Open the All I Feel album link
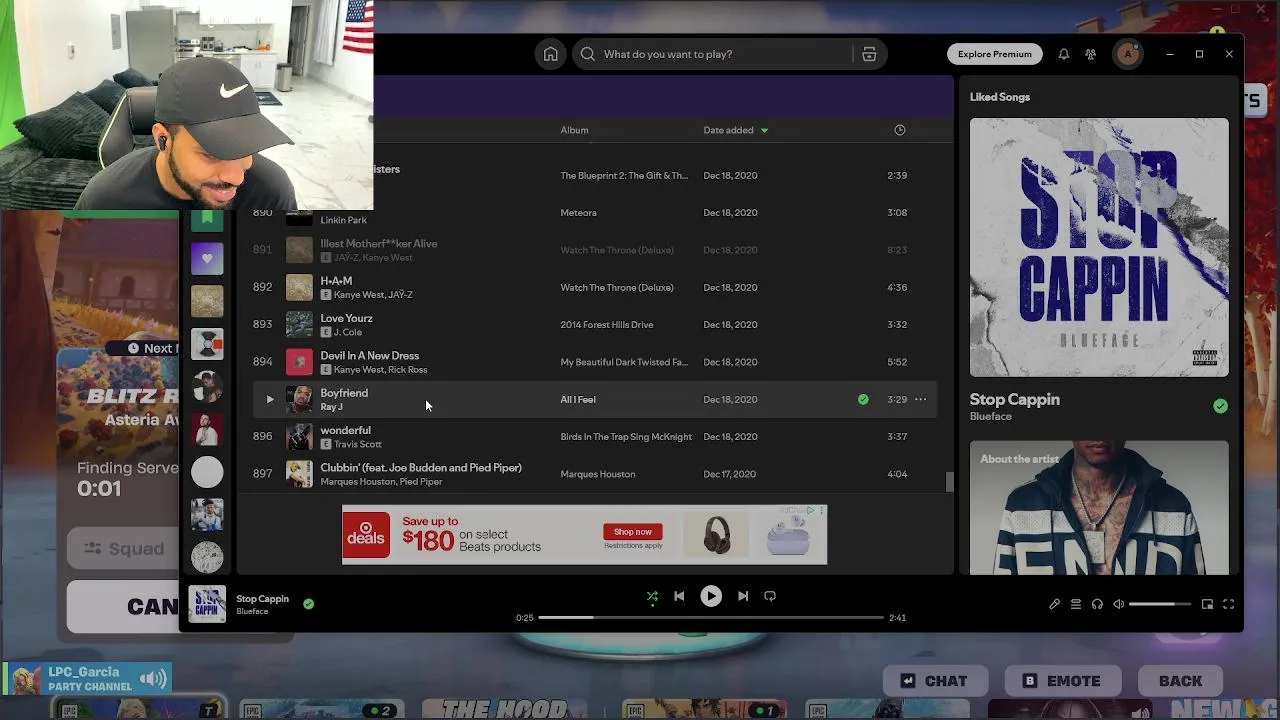Screen dimensions: 1280x720 578,400
